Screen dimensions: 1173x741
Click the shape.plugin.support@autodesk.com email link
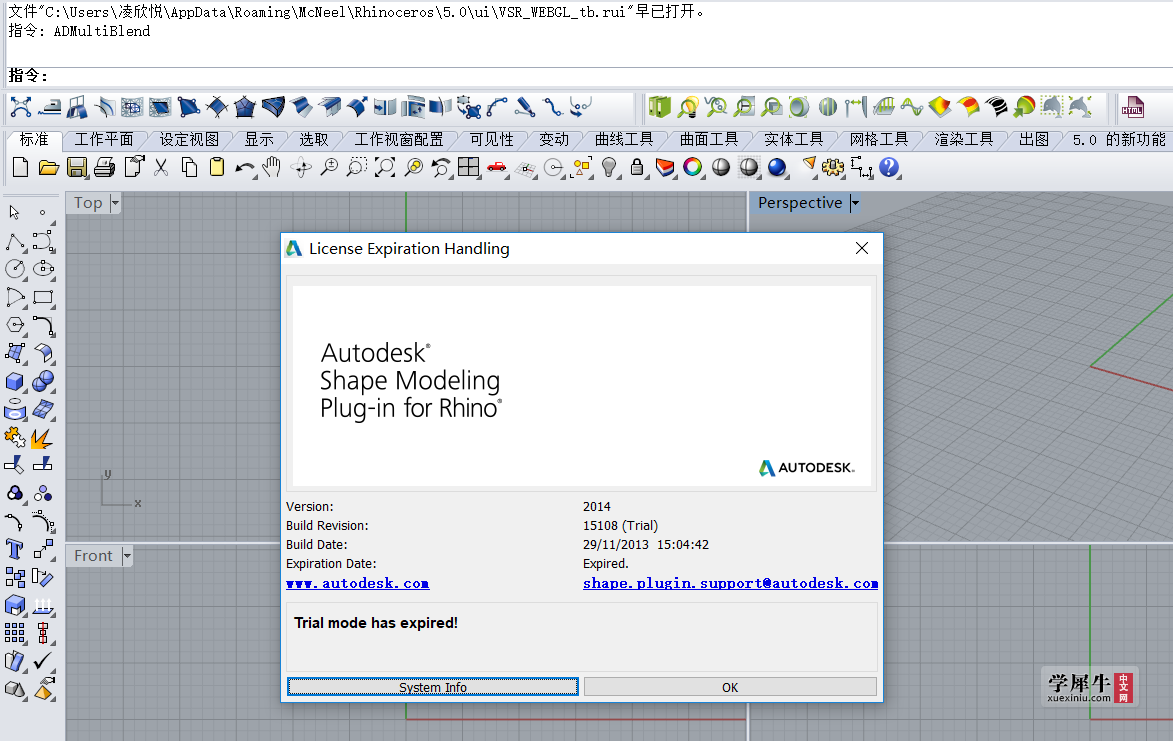coord(730,583)
